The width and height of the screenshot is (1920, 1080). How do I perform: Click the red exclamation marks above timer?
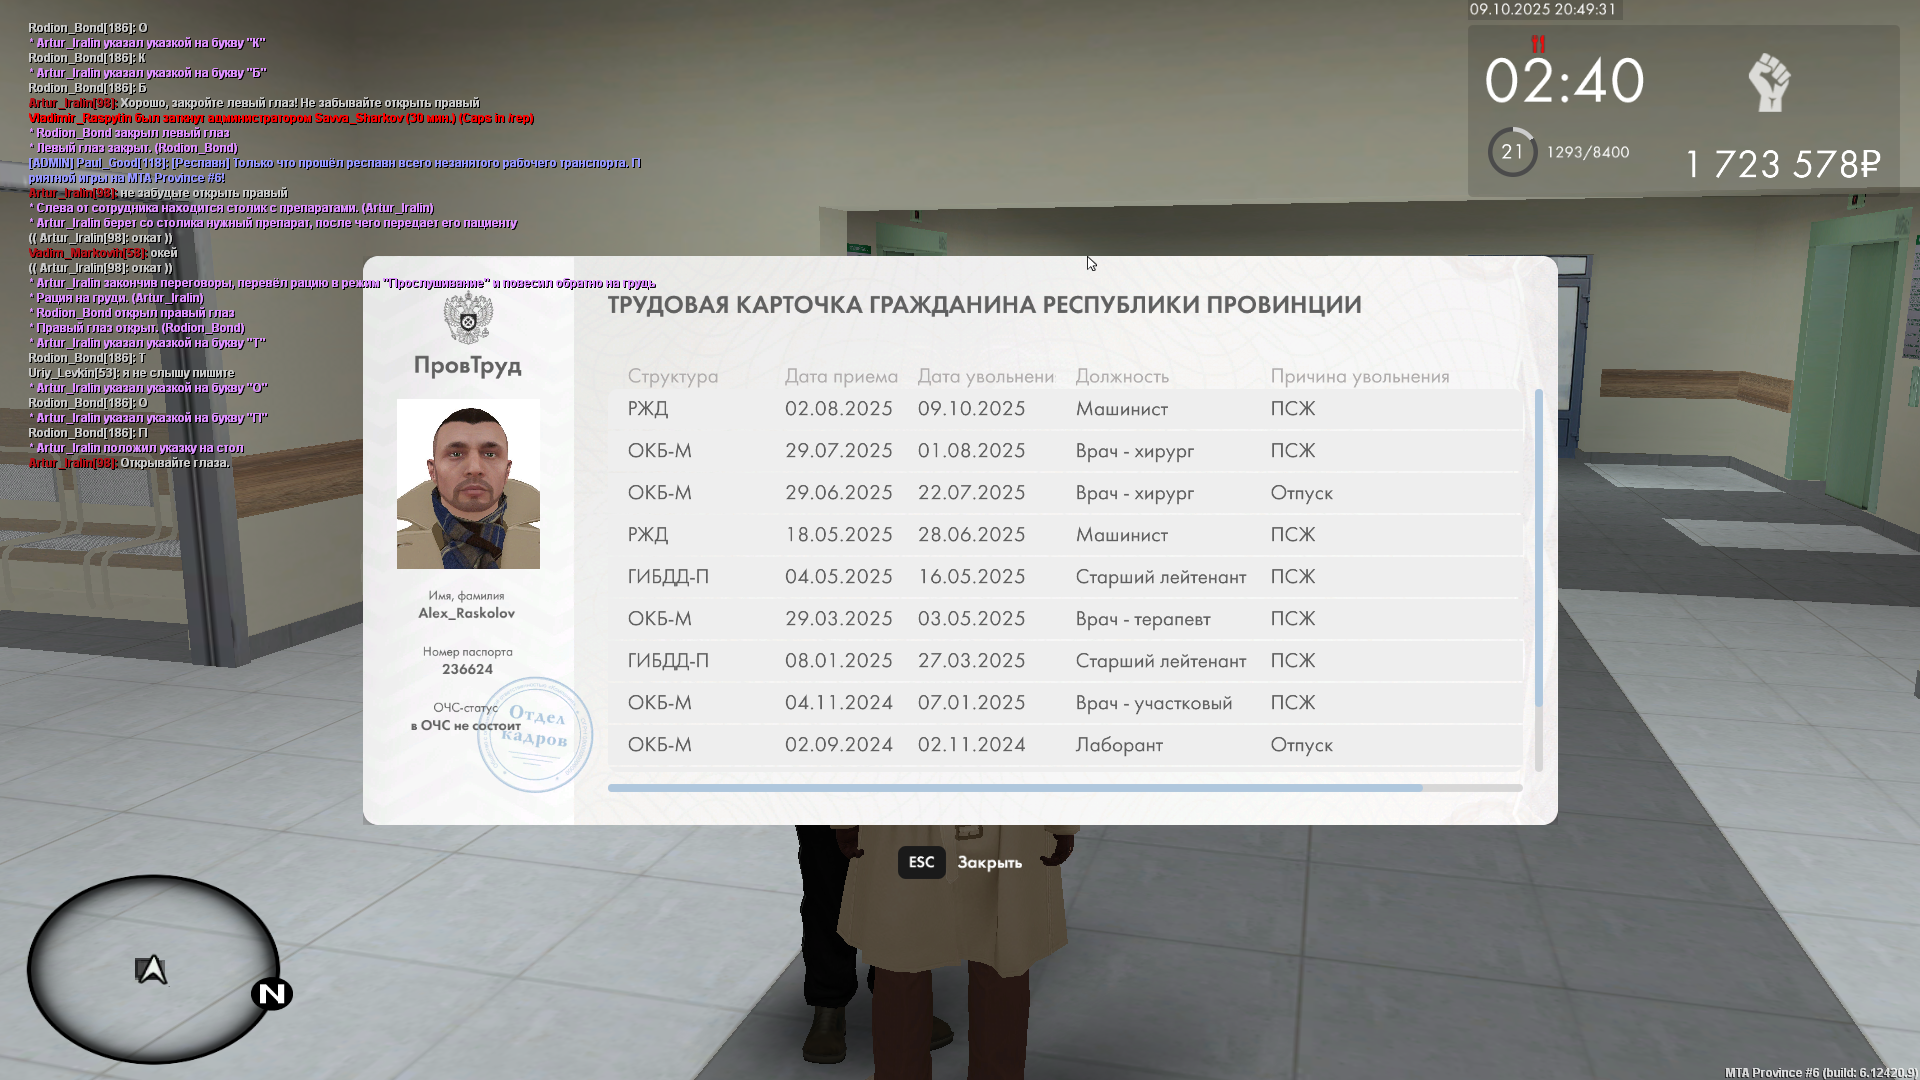[1538, 44]
